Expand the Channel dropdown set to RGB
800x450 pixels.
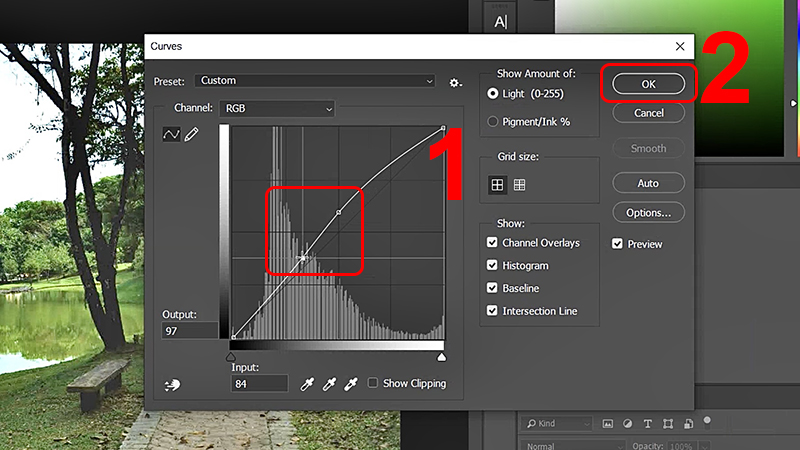pos(277,108)
